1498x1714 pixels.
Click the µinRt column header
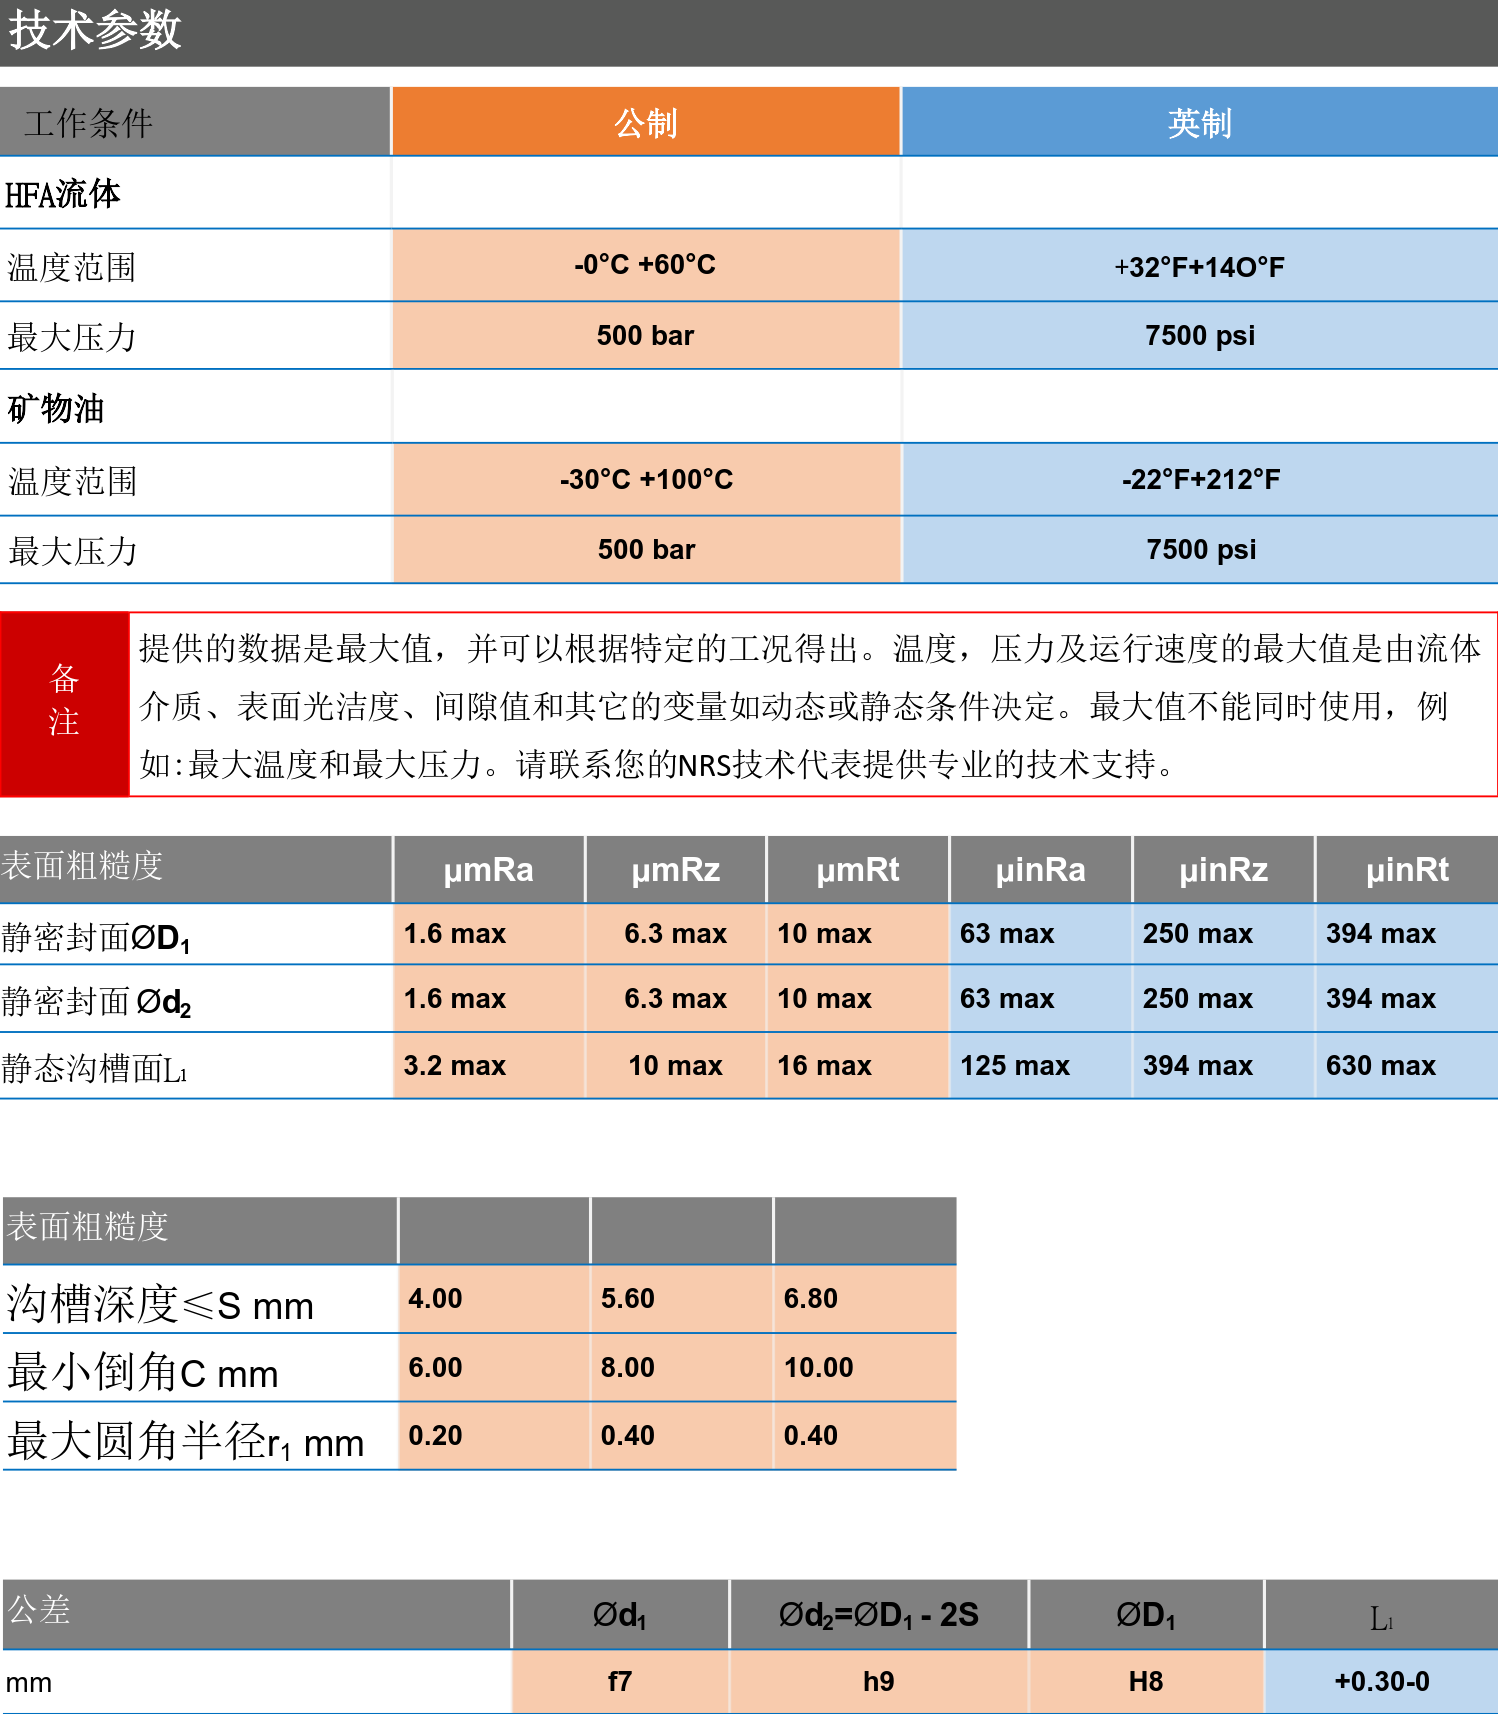click(1406, 870)
